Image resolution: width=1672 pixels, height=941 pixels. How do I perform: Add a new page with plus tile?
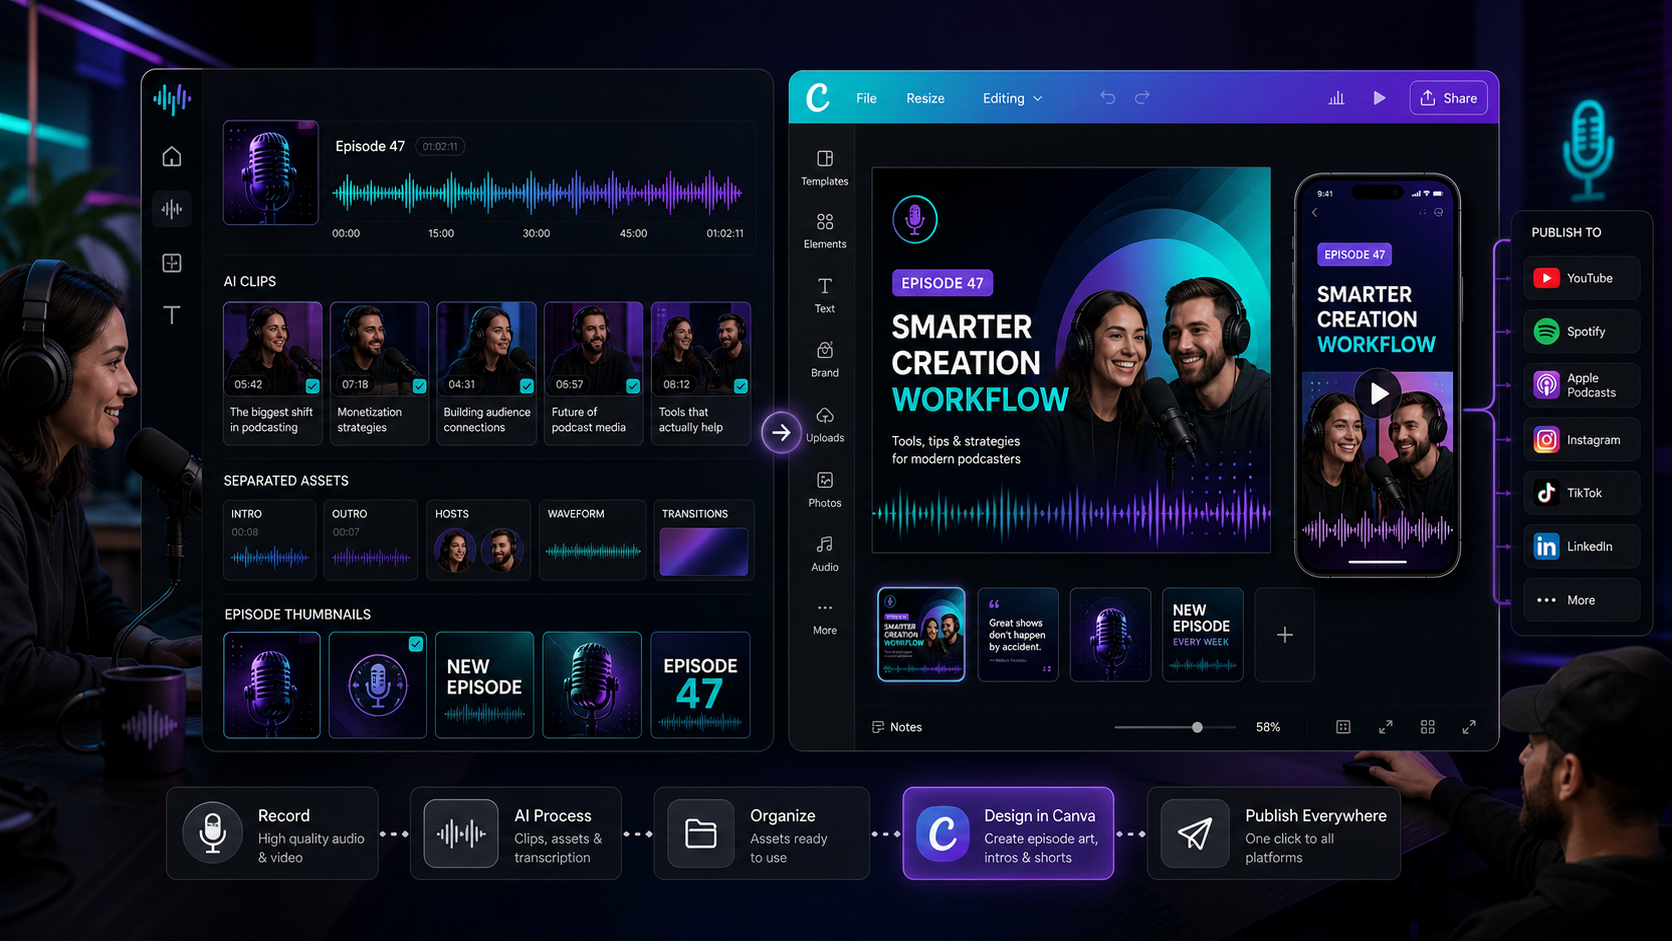coord(1285,635)
